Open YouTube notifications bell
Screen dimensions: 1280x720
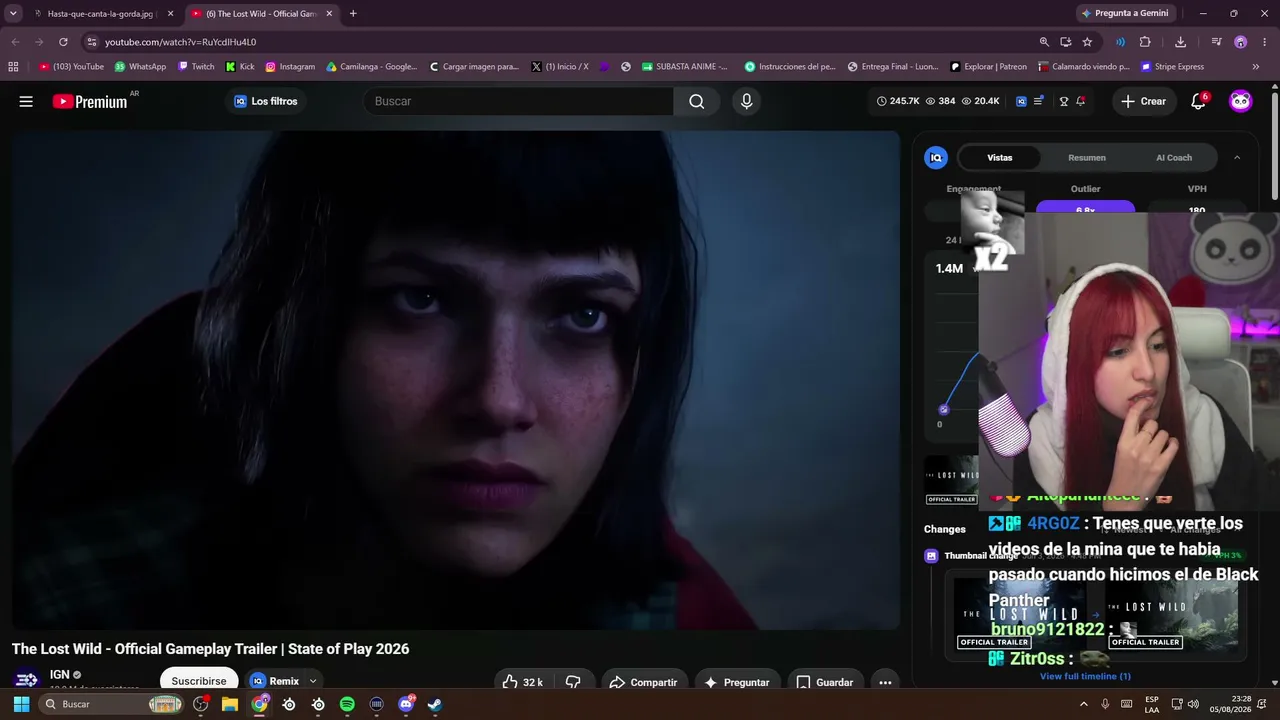click(x=1198, y=101)
